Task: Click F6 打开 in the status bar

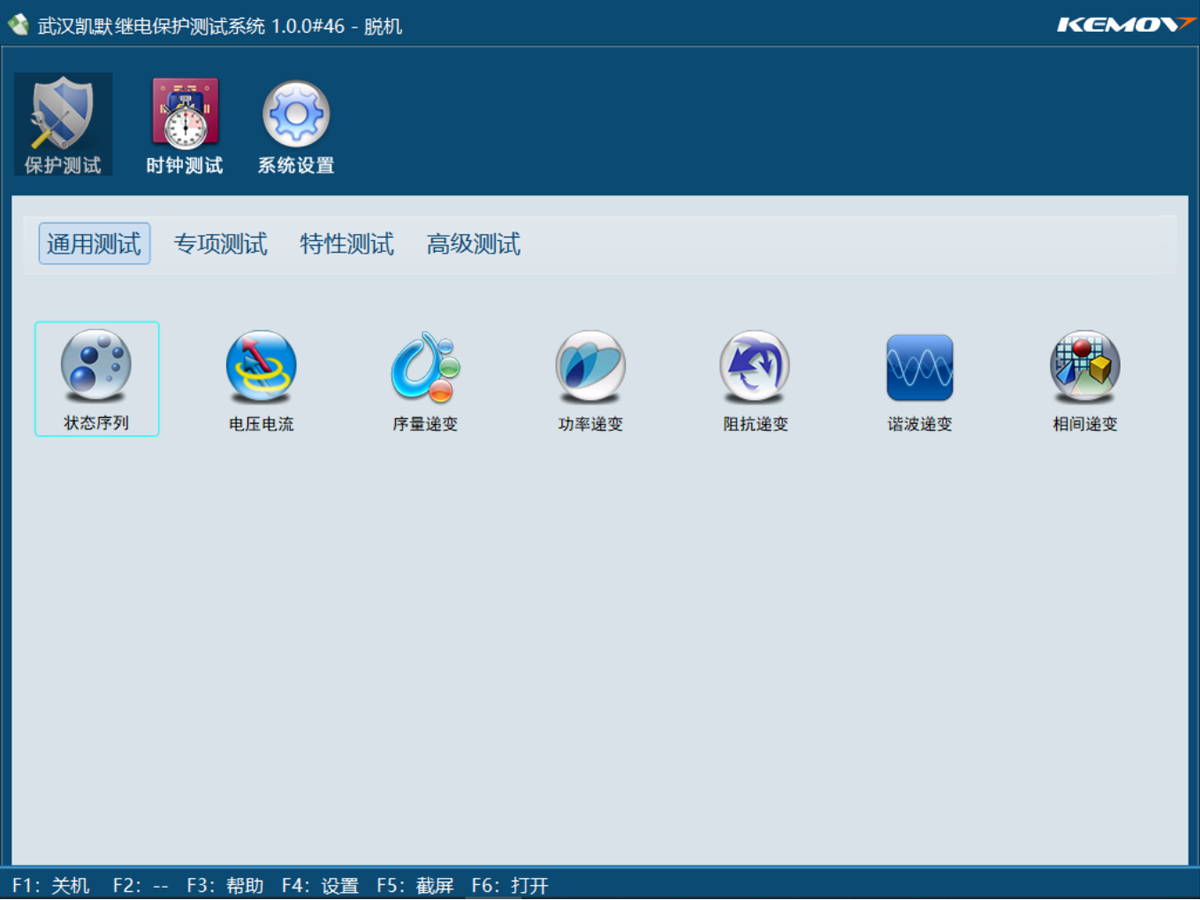Action: click(510, 886)
